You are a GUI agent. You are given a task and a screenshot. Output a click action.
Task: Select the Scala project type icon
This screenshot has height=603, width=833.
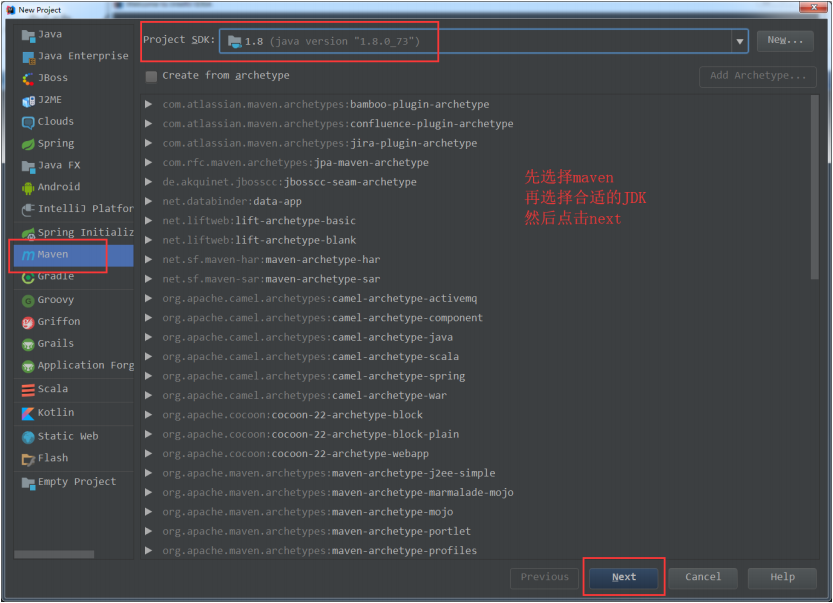coord(27,389)
